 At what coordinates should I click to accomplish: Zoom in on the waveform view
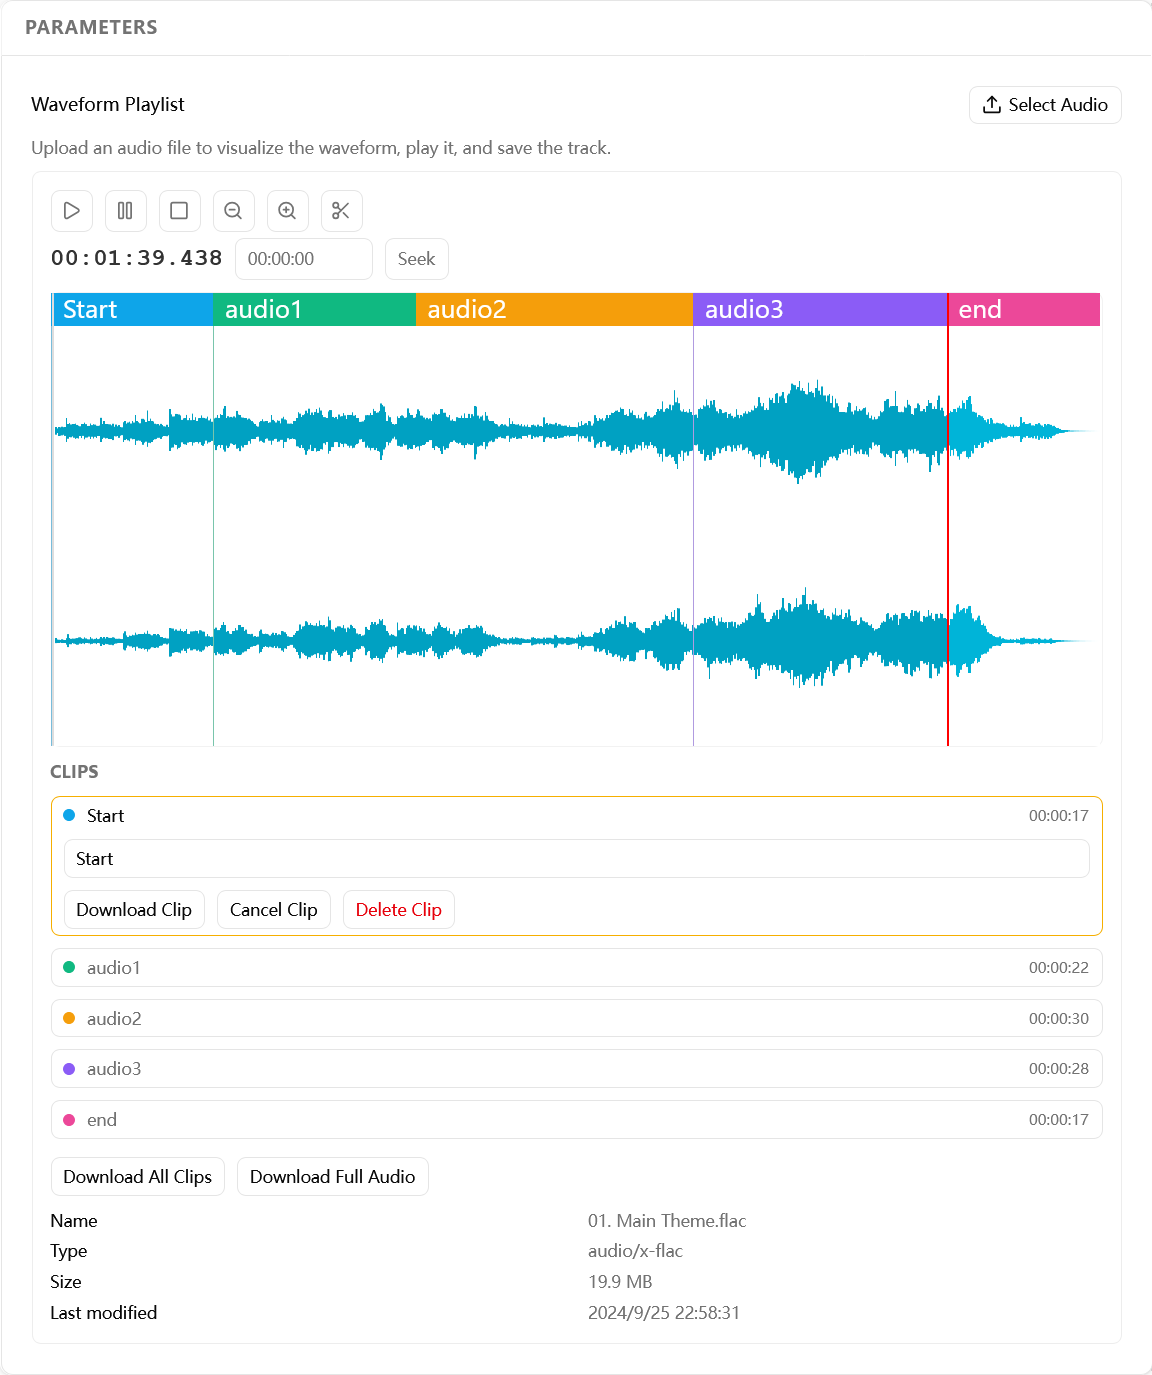click(287, 211)
